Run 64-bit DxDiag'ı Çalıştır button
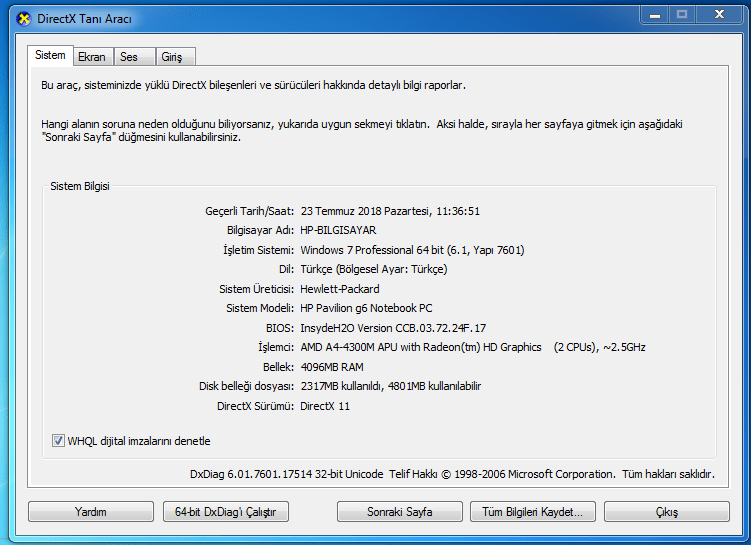The width and height of the screenshot is (751, 545). [226, 512]
